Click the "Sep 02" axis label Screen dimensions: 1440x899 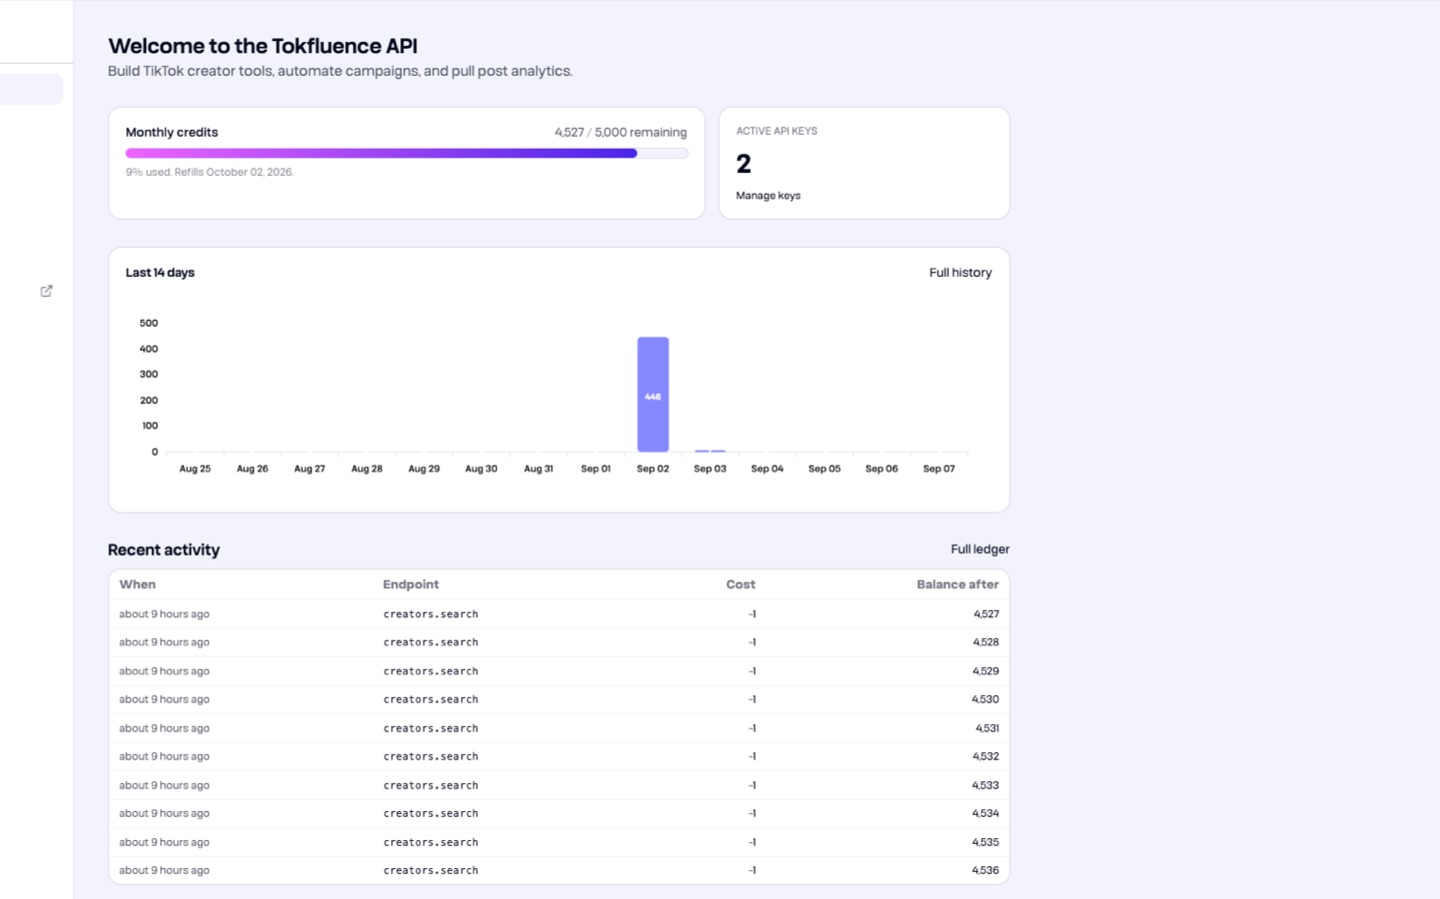tap(653, 469)
